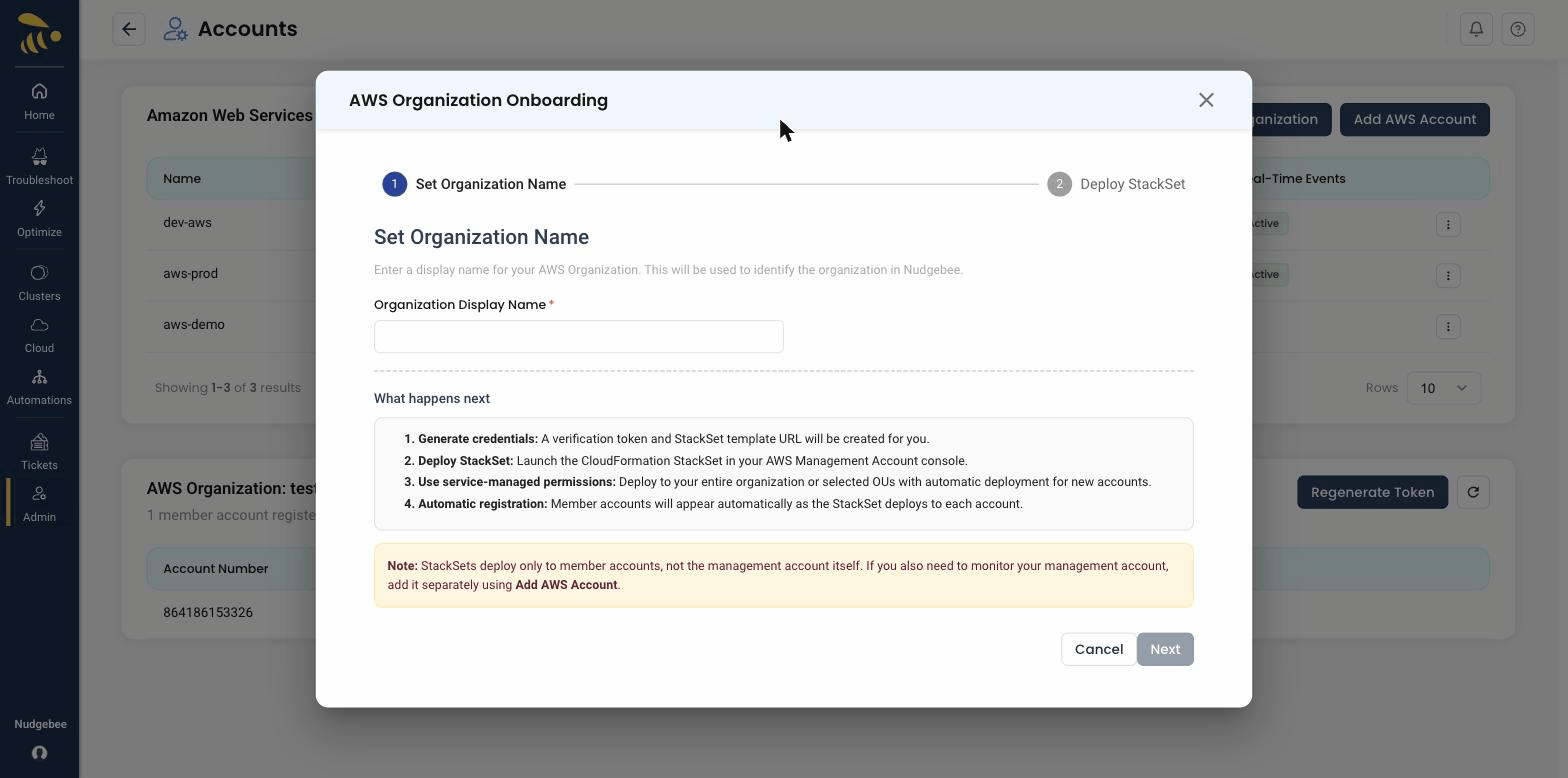Click the bold 'Add AWS Account' note text
This screenshot has height=778, width=1568.
coord(566,585)
